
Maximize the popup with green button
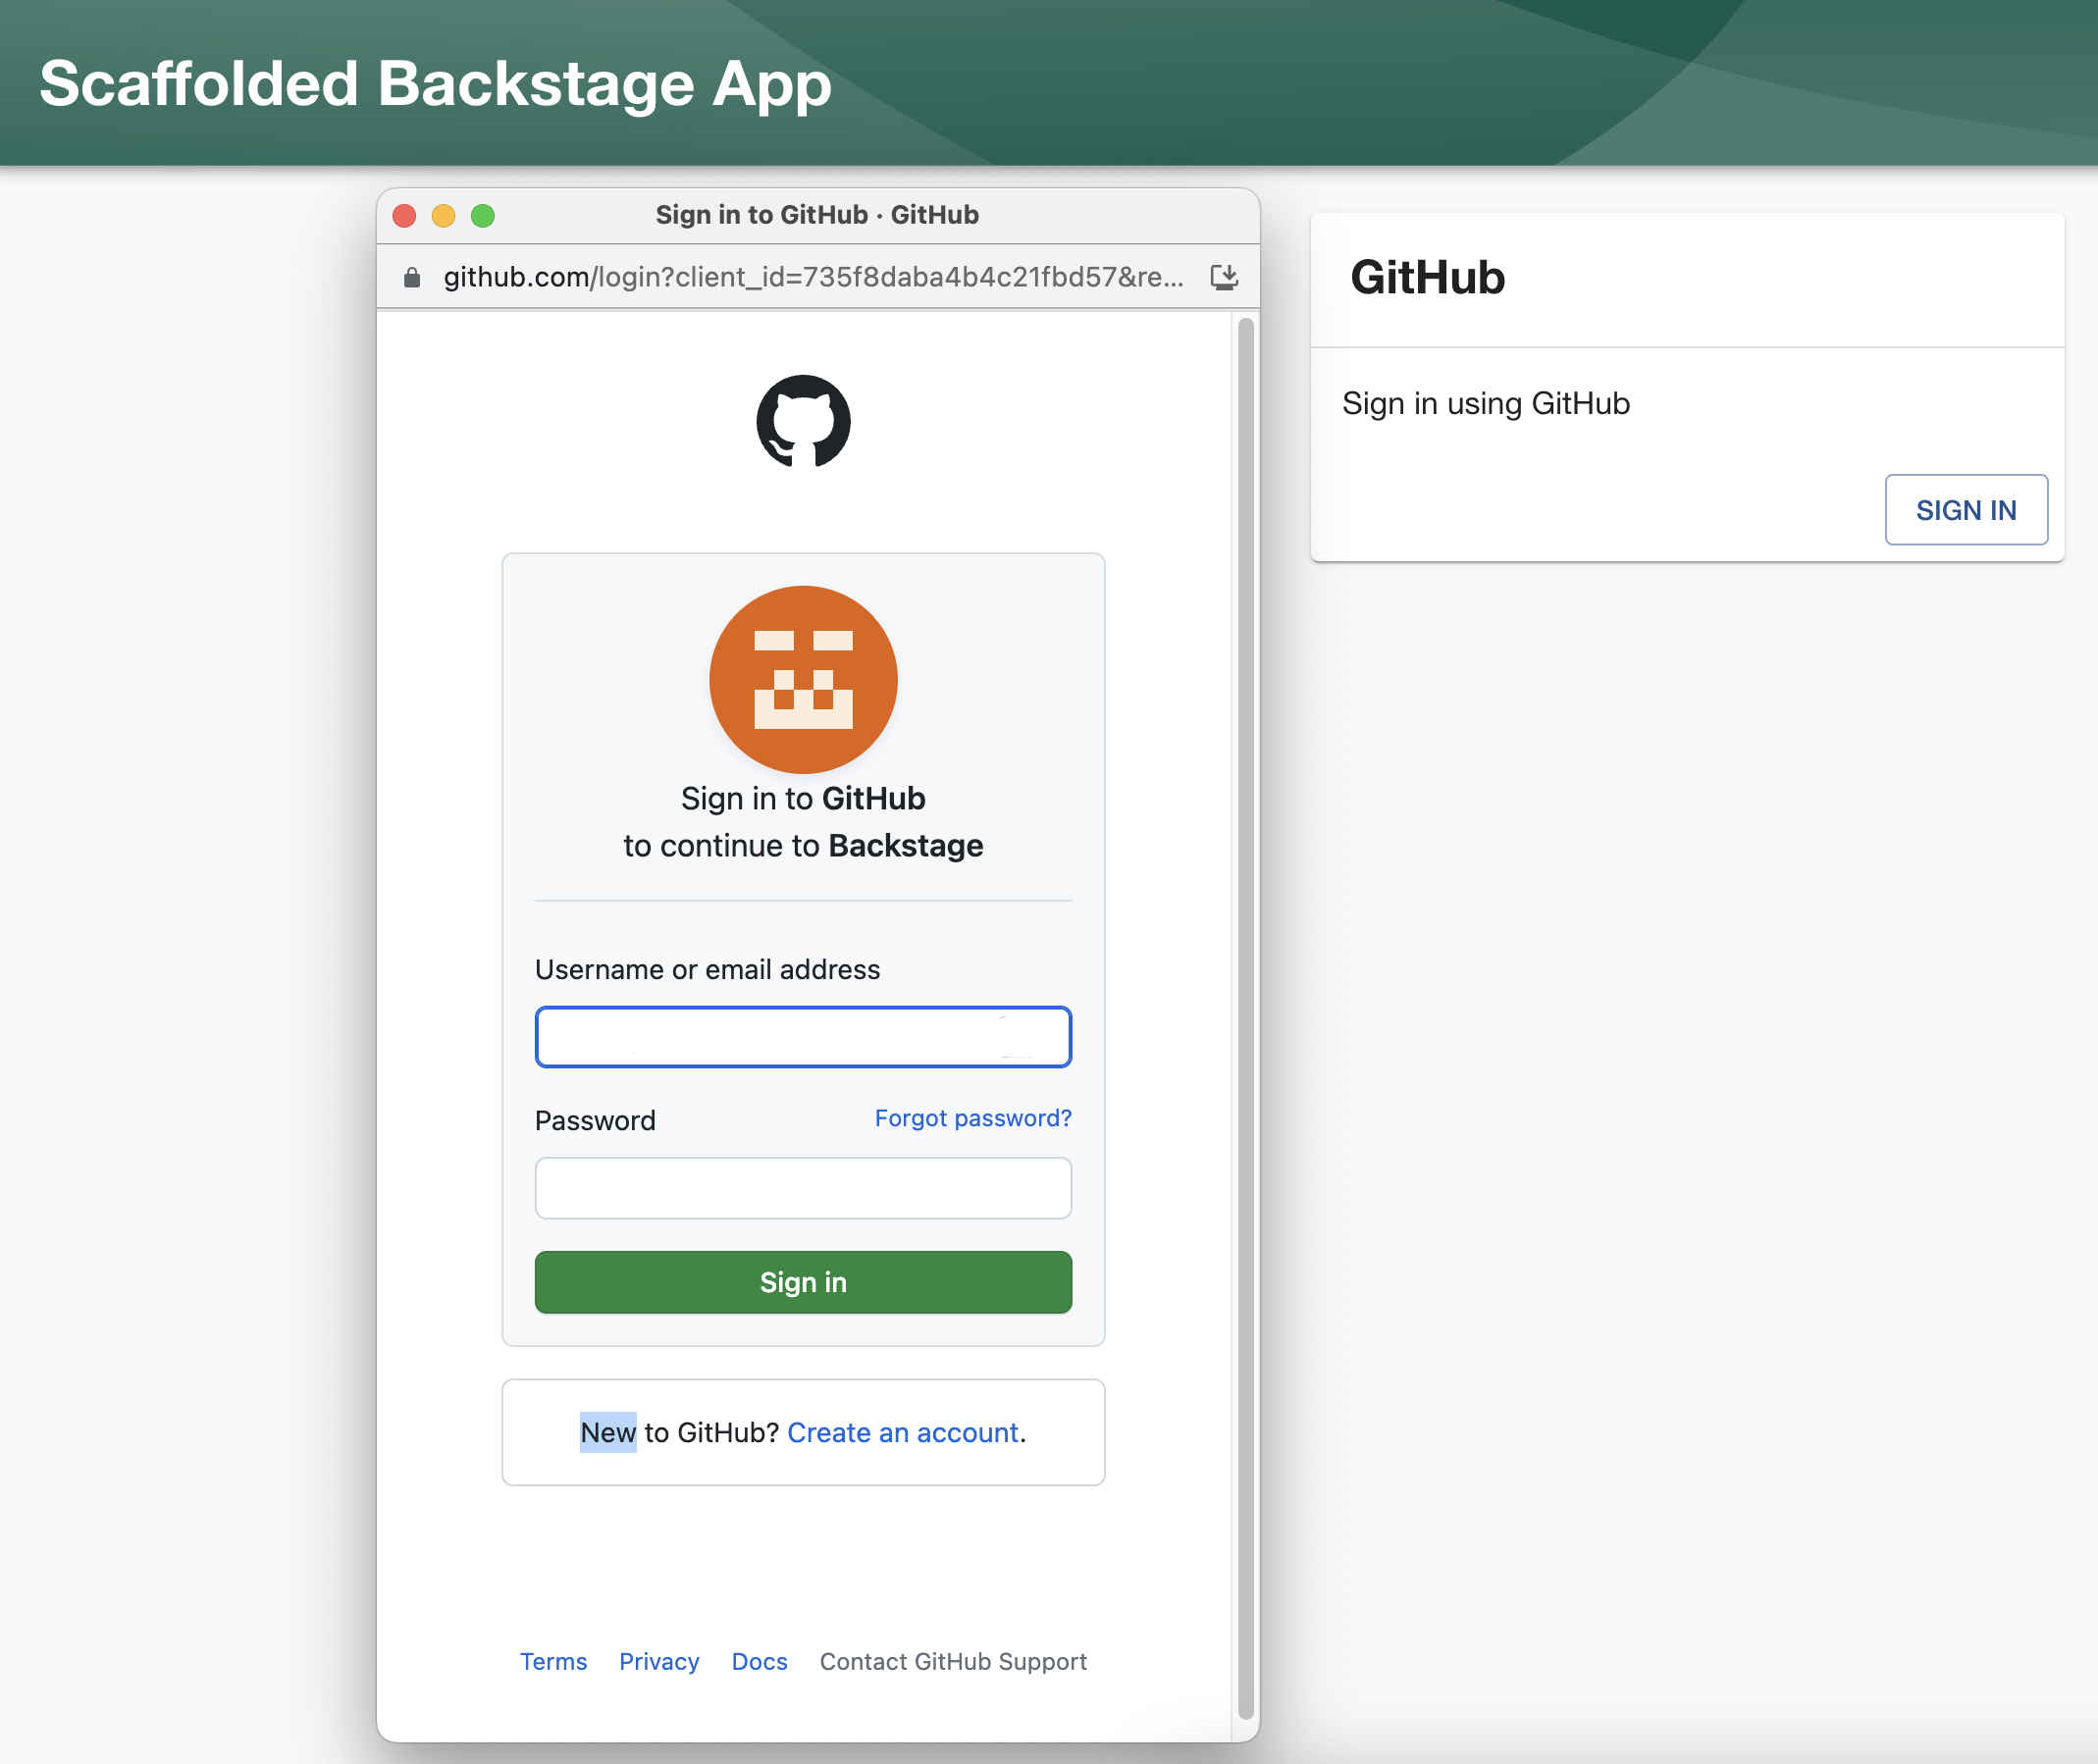(x=482, y=215)
